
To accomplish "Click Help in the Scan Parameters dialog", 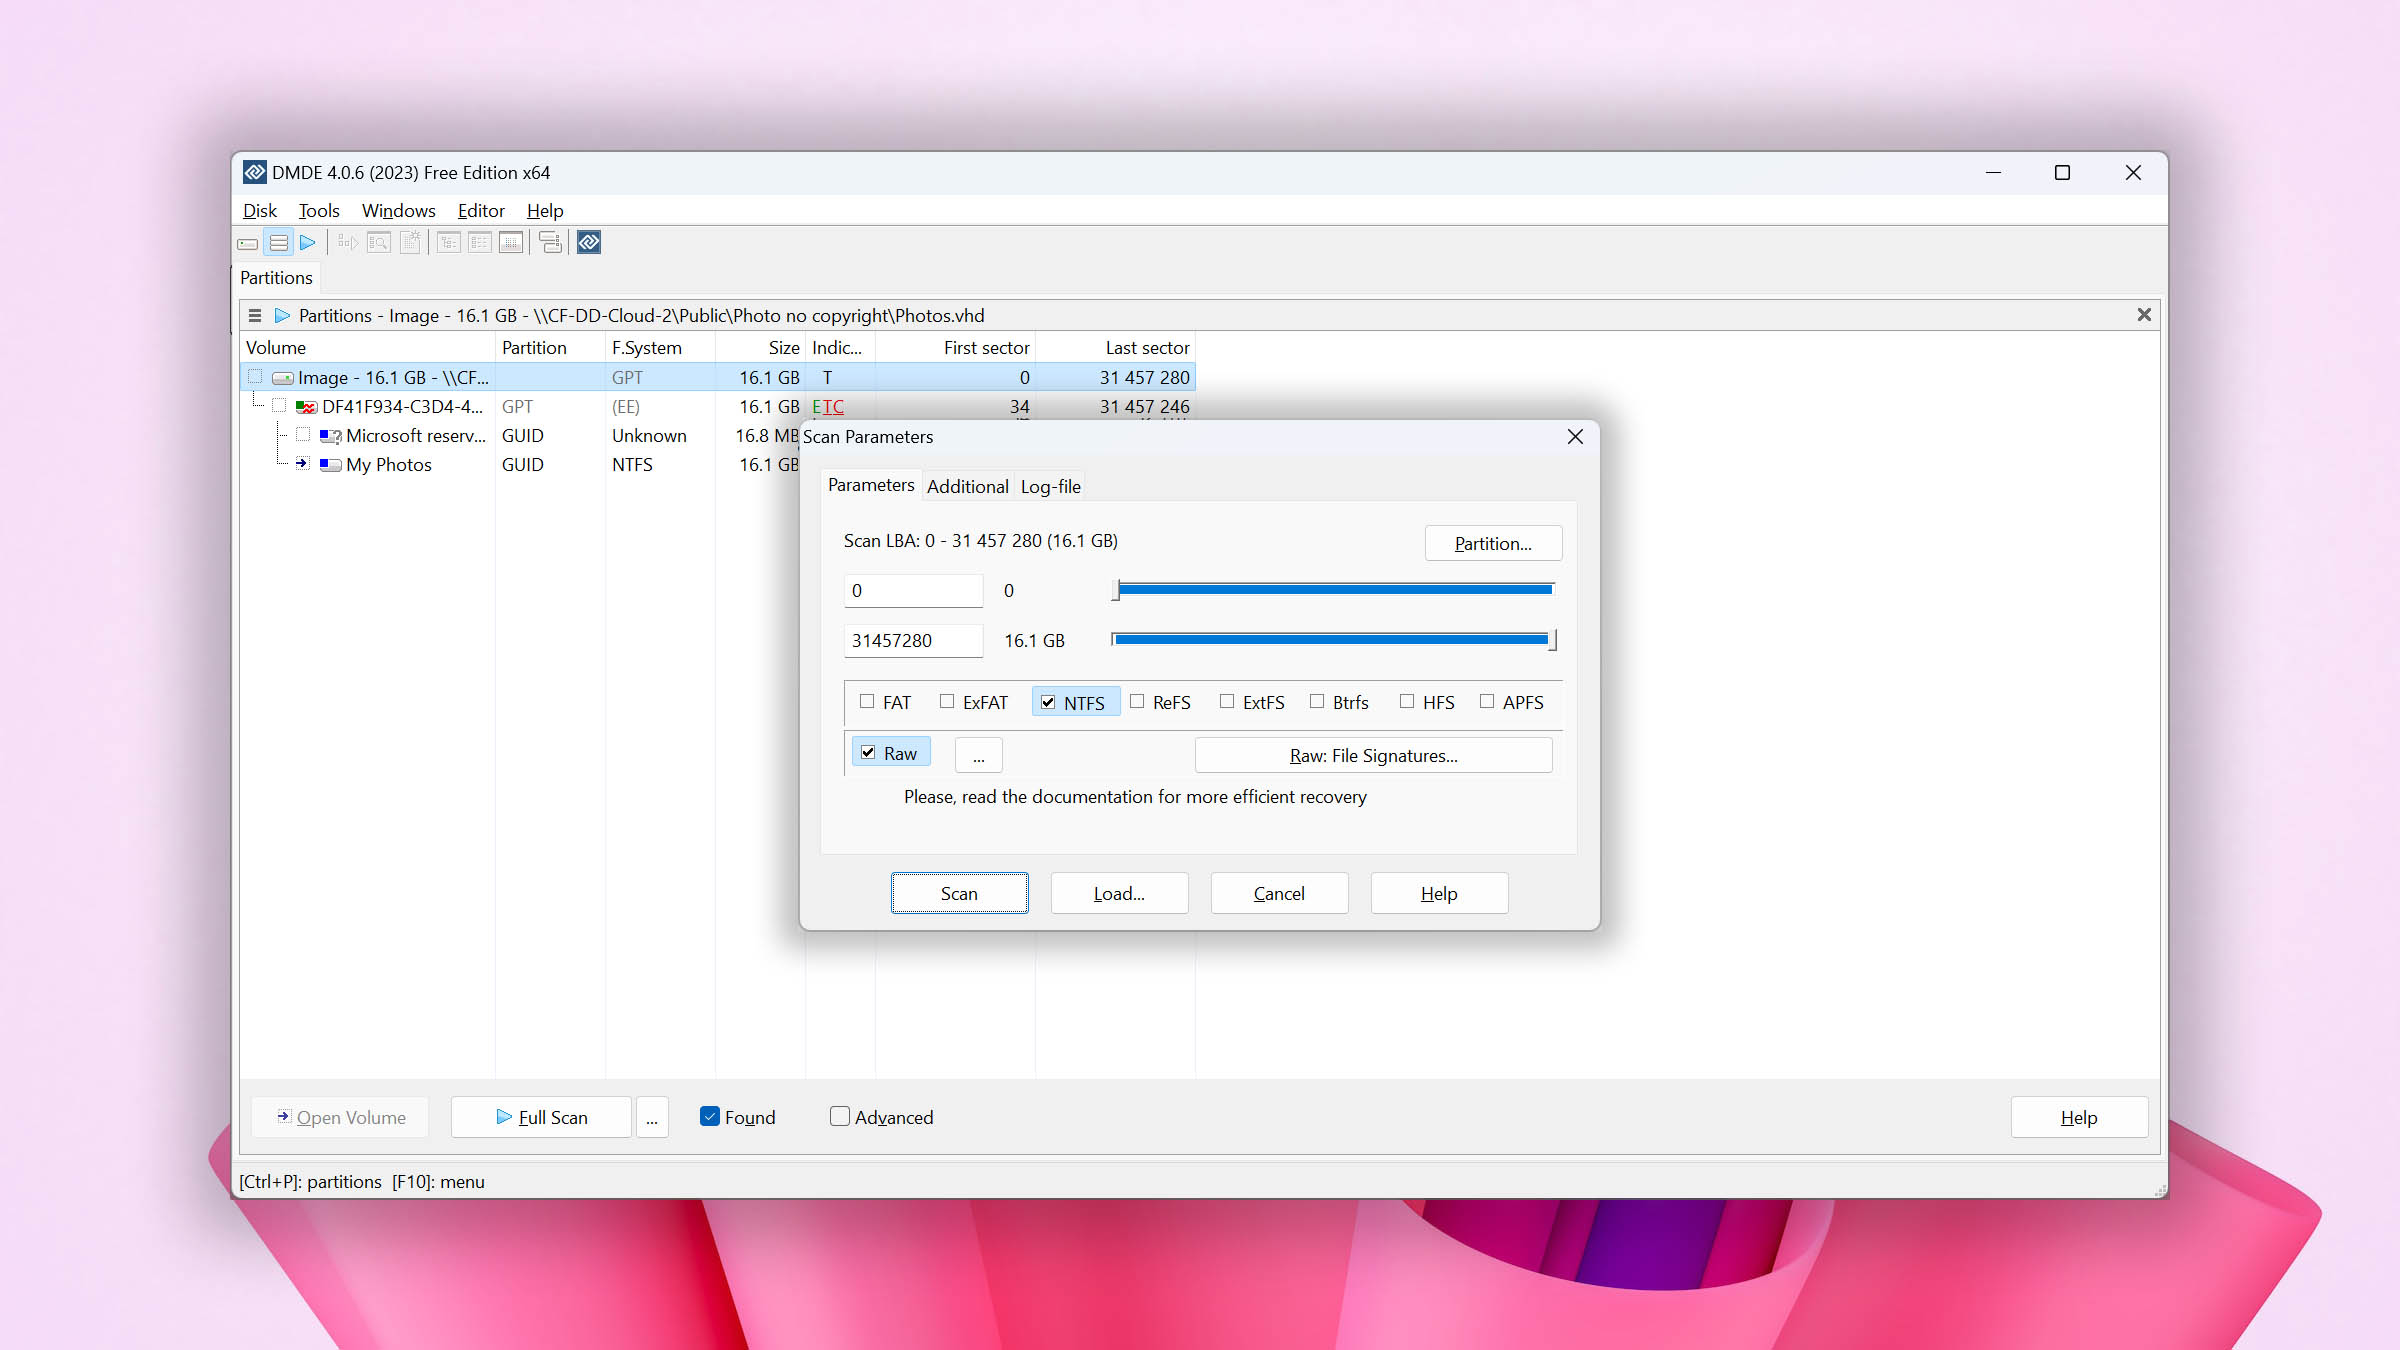I will tap(1439, 893).
